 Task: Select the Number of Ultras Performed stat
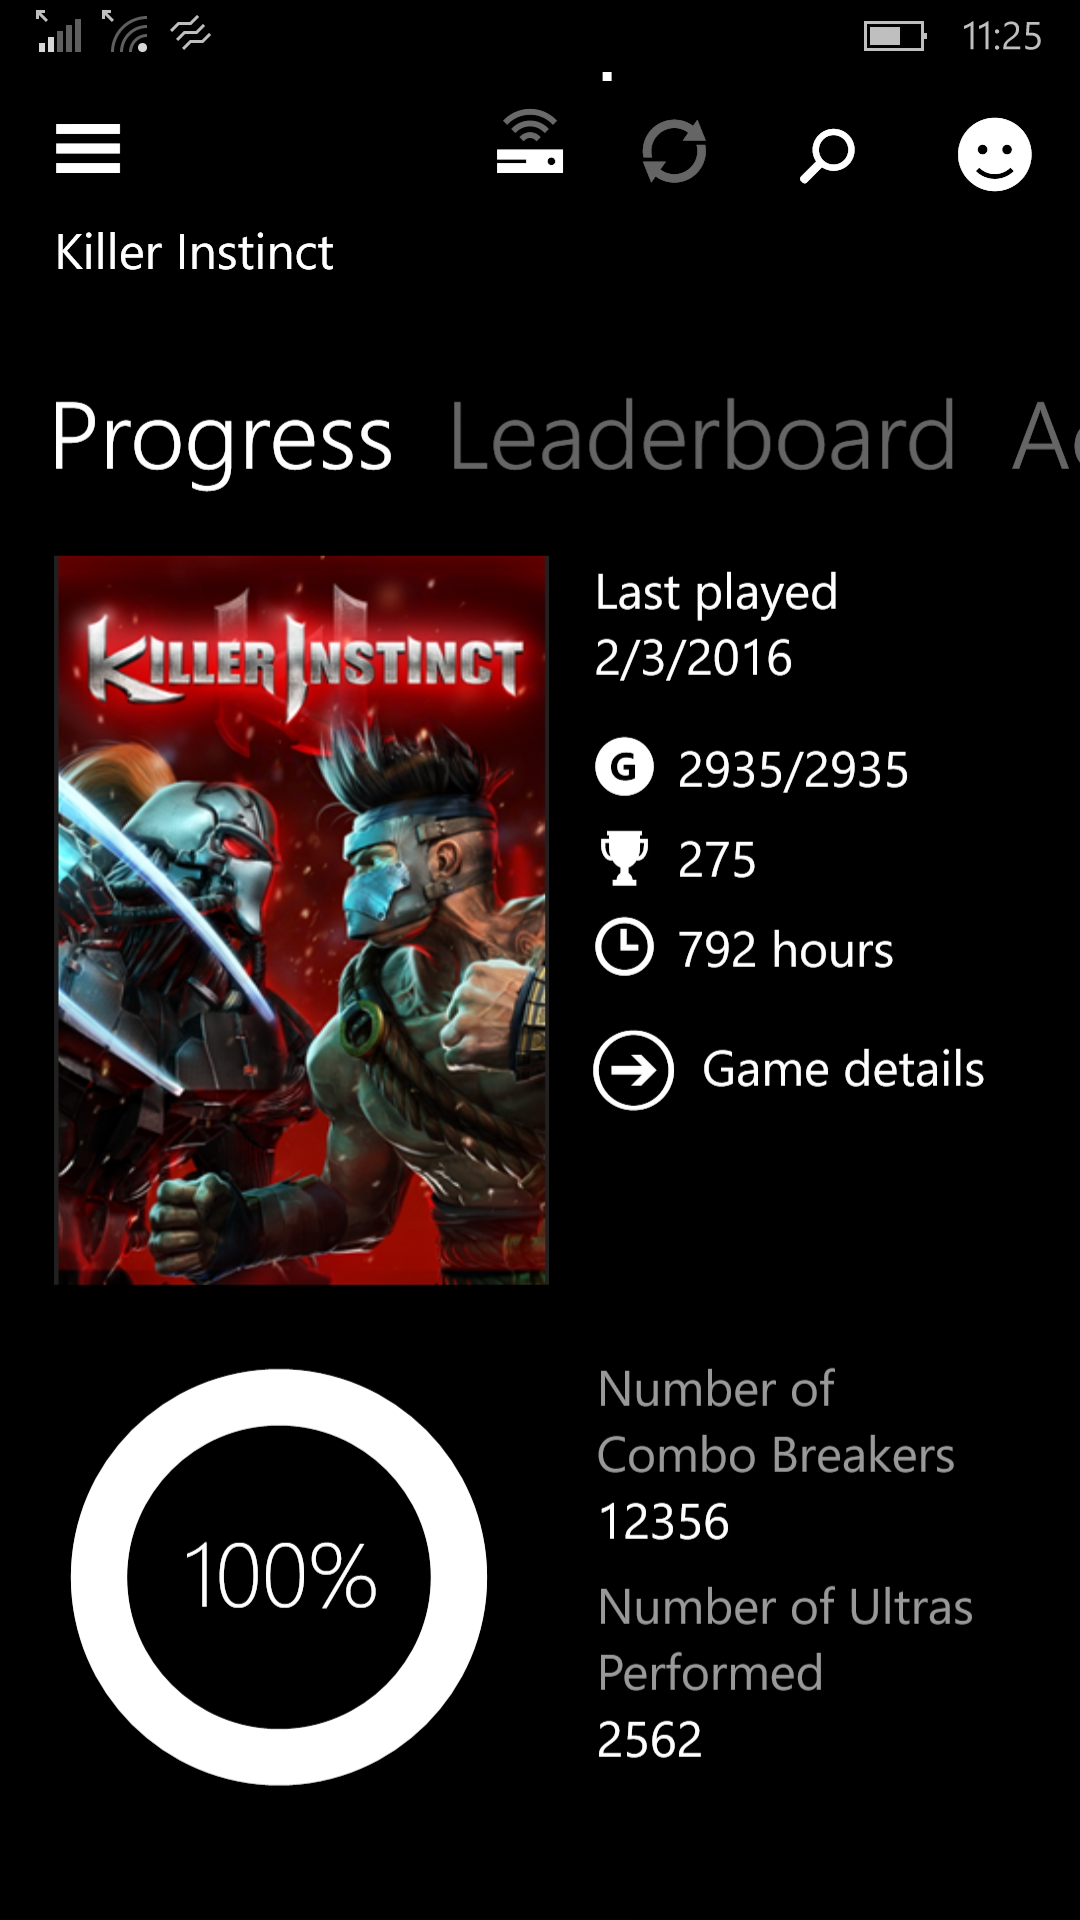785,1673
